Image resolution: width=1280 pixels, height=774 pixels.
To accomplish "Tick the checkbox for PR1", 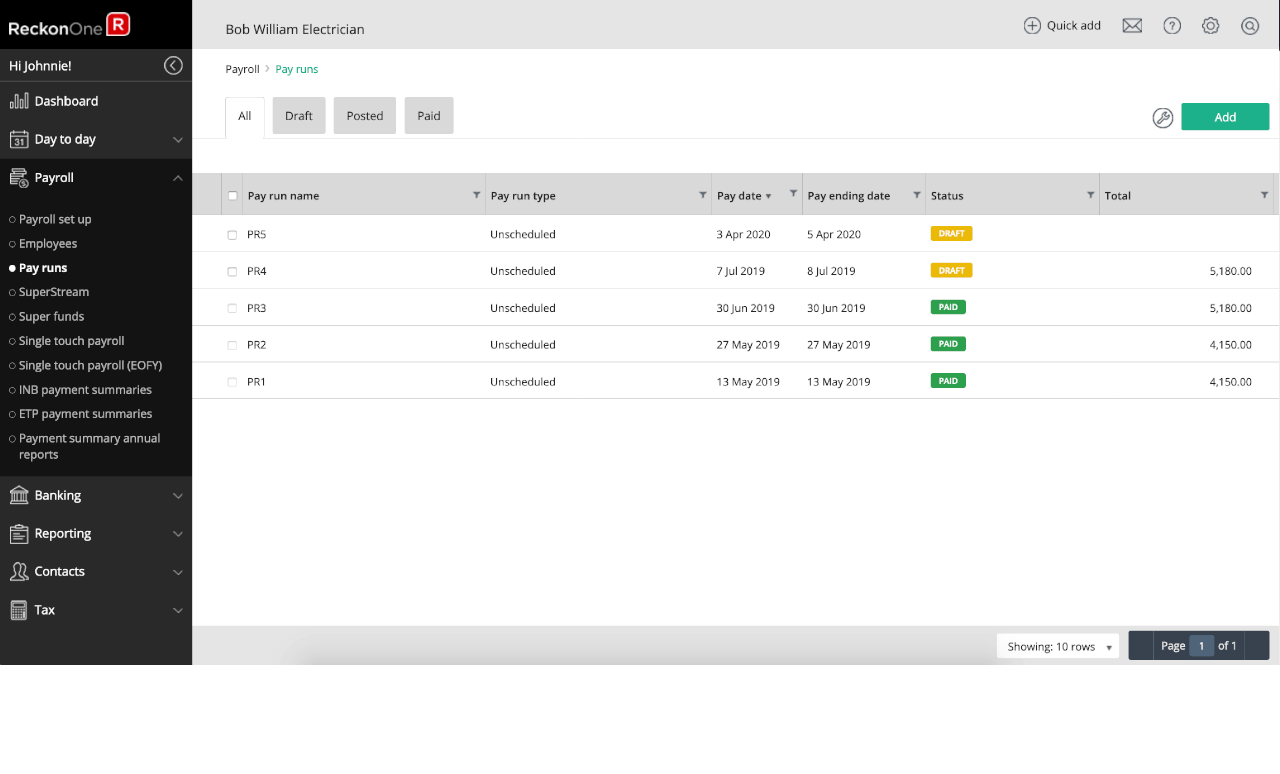I will pos(232,382).
